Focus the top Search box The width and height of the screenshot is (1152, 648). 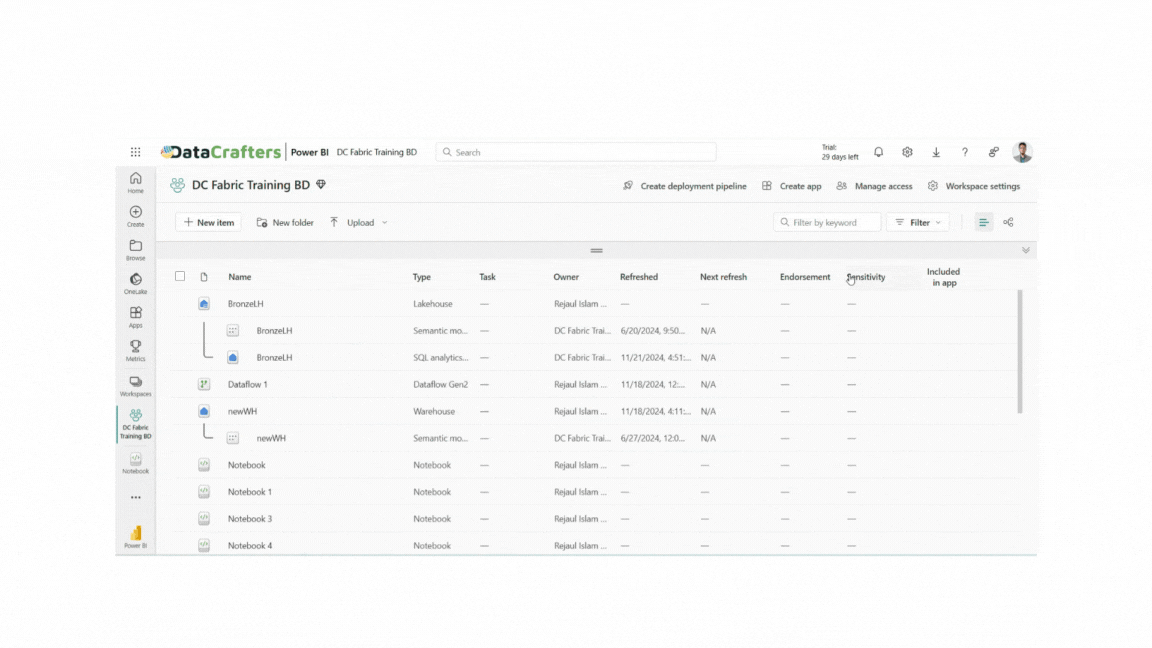point(576,152)
